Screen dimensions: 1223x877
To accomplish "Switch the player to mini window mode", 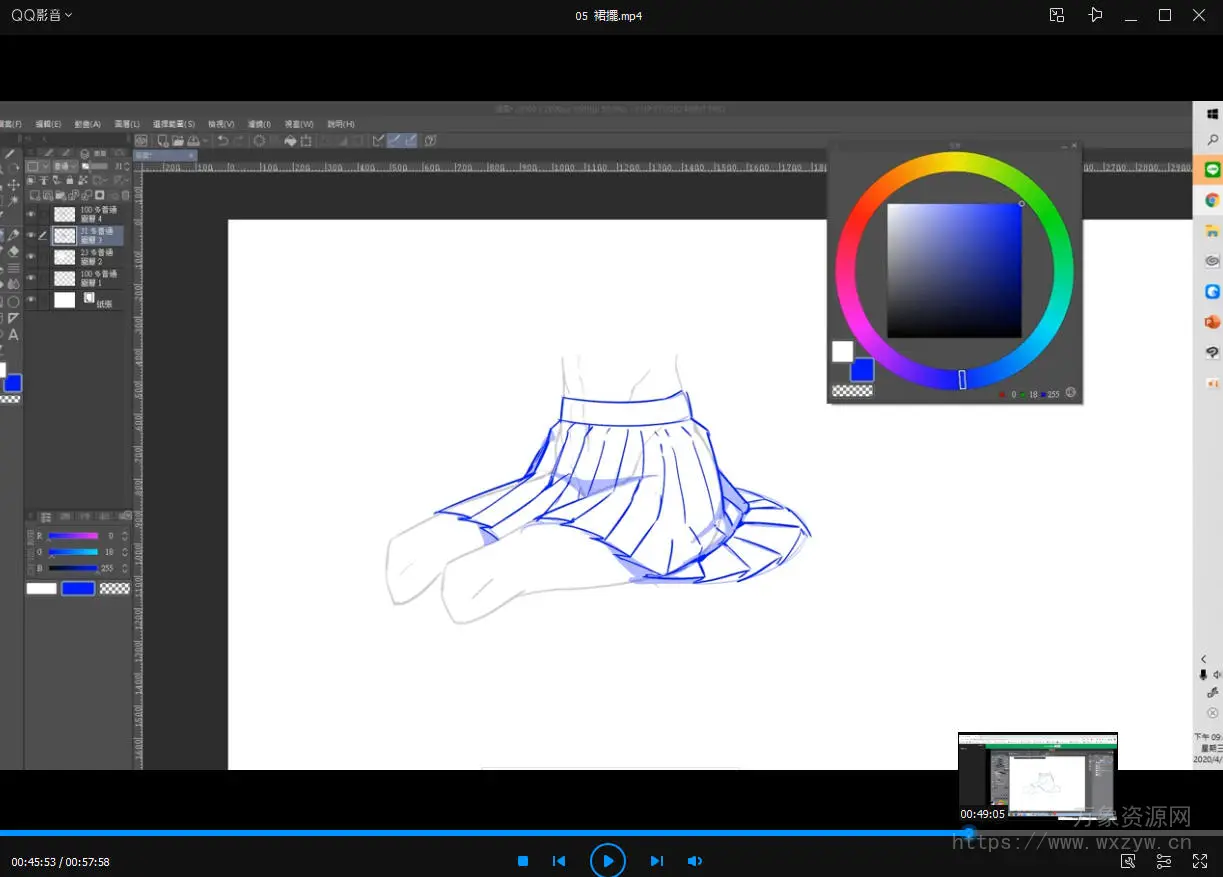I will 1057,15.
